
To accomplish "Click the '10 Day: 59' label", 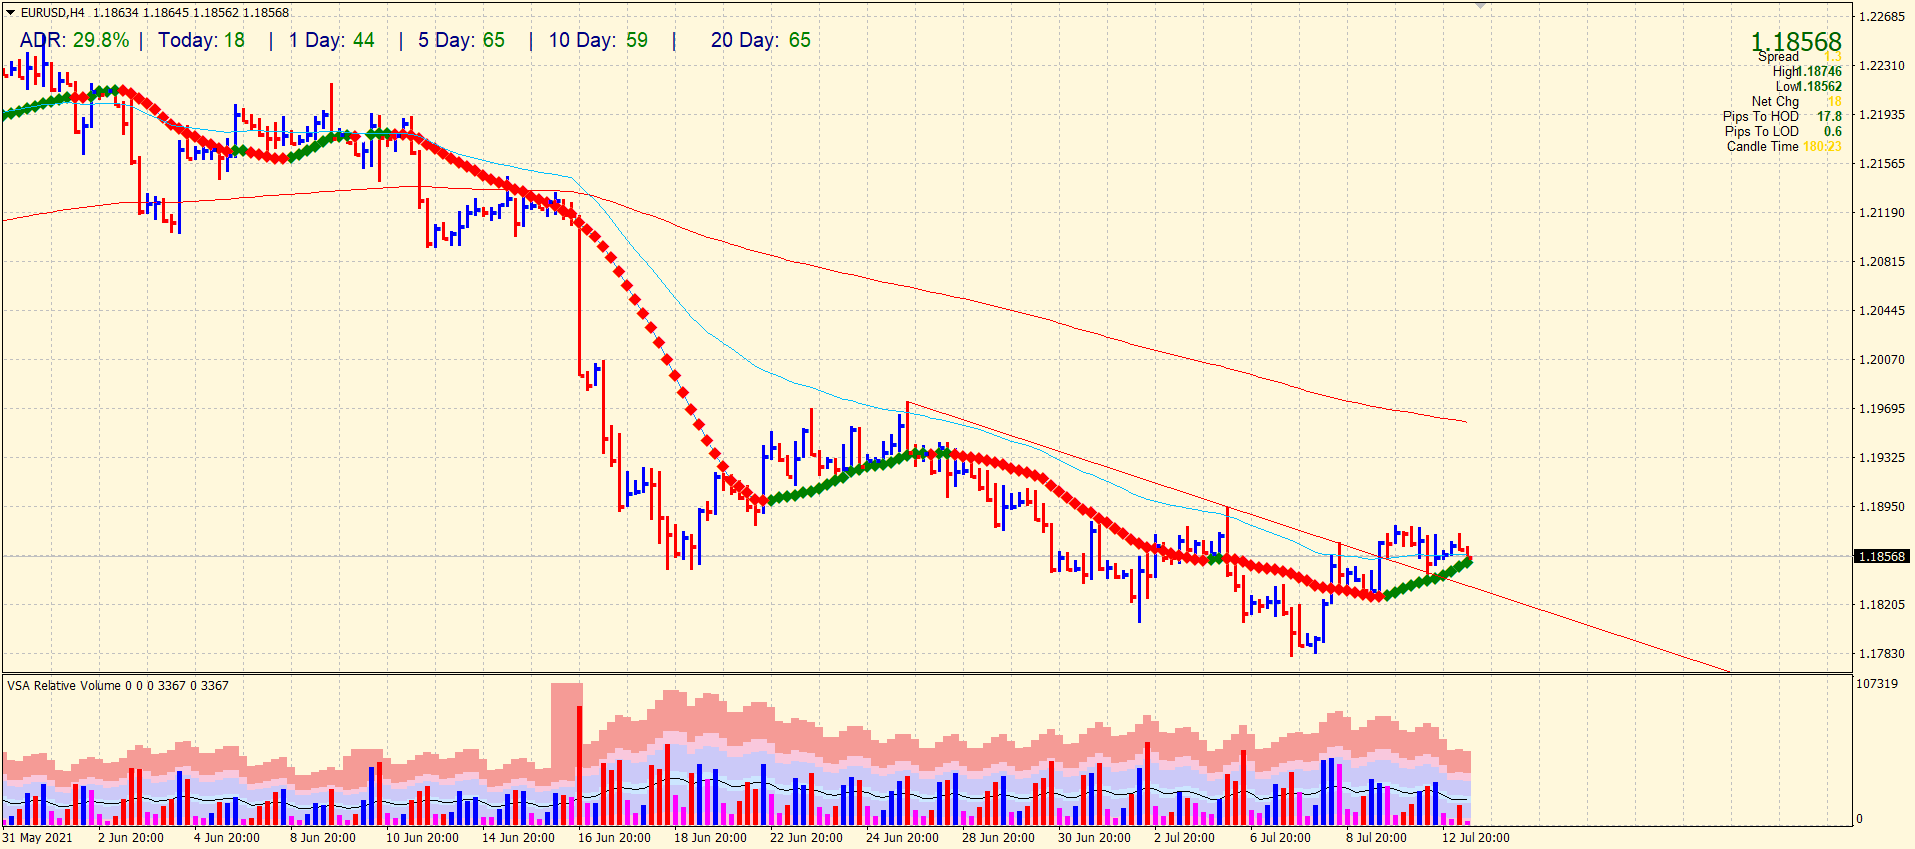I will [598, 40].
